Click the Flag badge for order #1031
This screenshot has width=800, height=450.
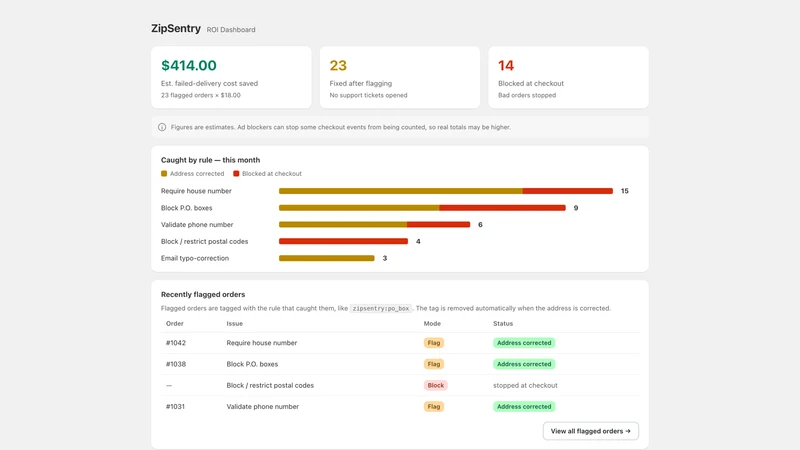click(434, 407)
